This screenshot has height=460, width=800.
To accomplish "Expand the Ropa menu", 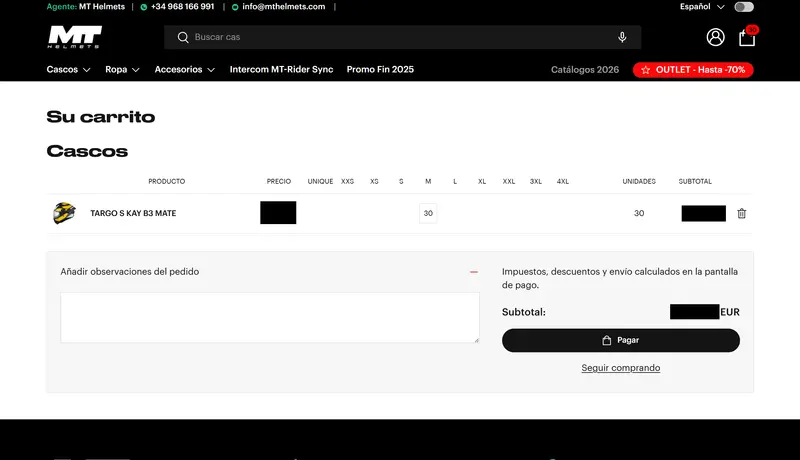I will coord(122,69).
